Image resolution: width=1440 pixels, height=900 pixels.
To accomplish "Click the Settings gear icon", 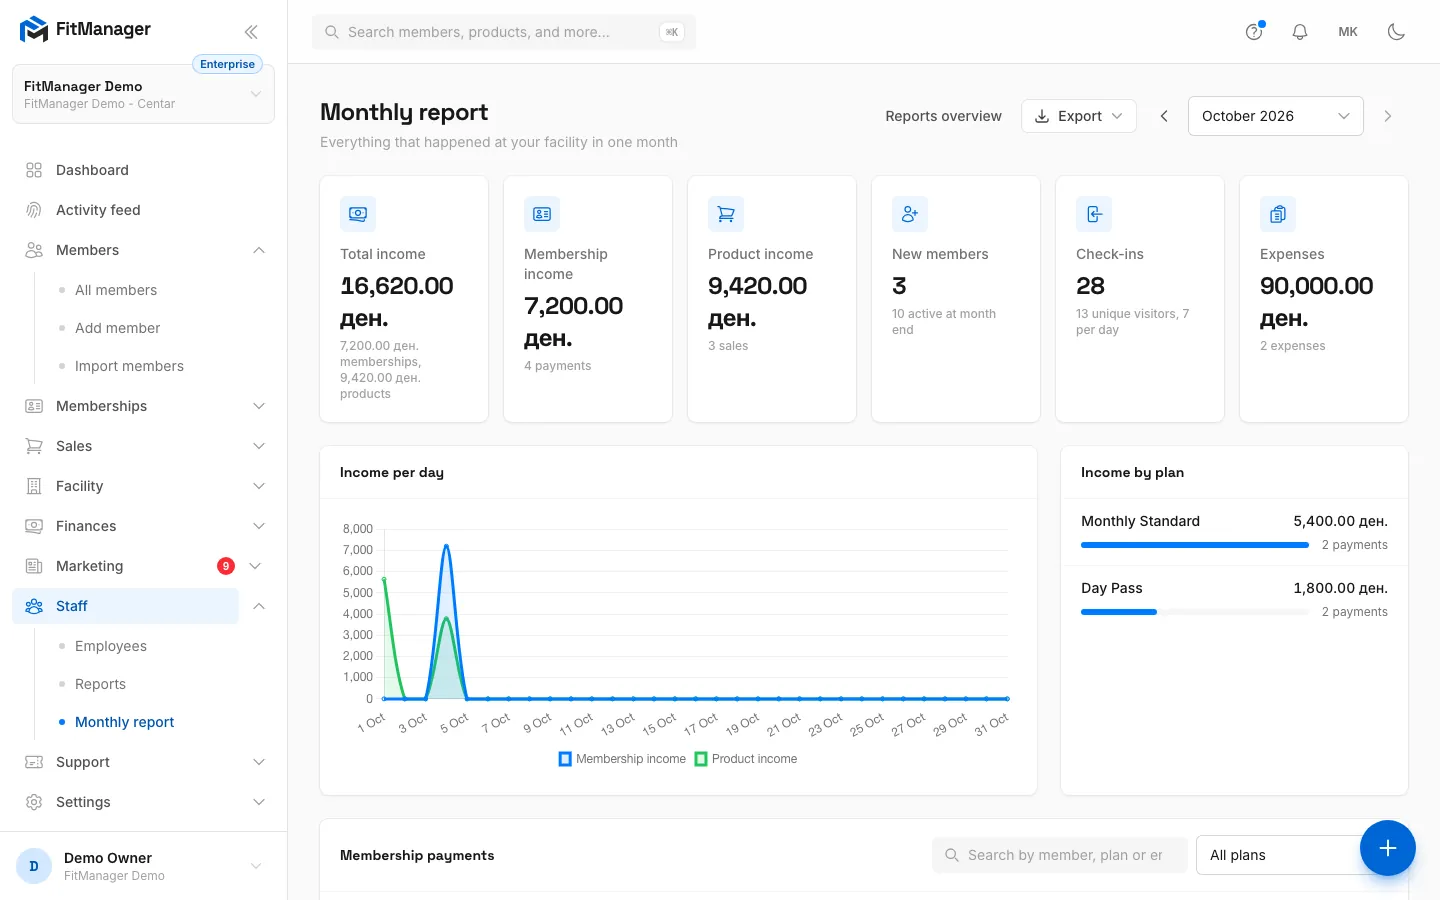I will coord(34,802).
